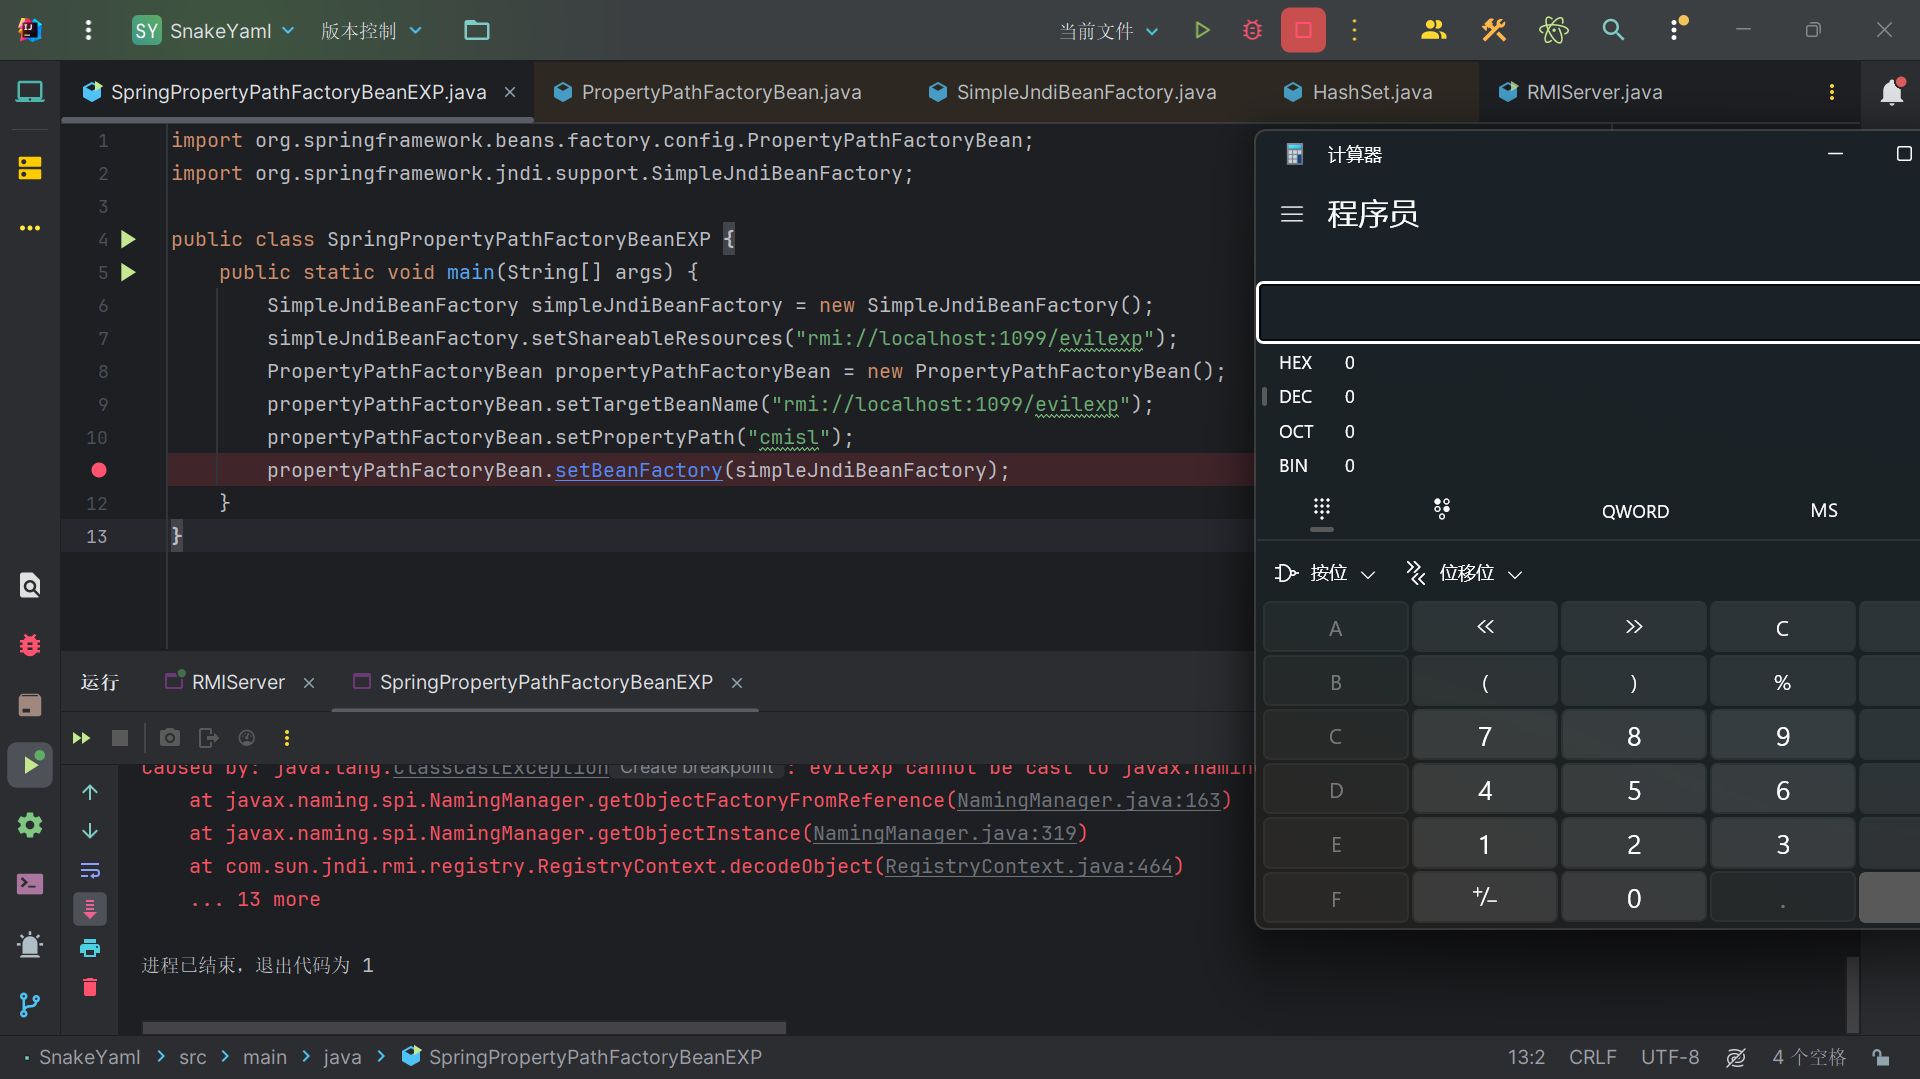Run the current file with the green play icon
Screen dimensions: 1920x1079
1202,30
